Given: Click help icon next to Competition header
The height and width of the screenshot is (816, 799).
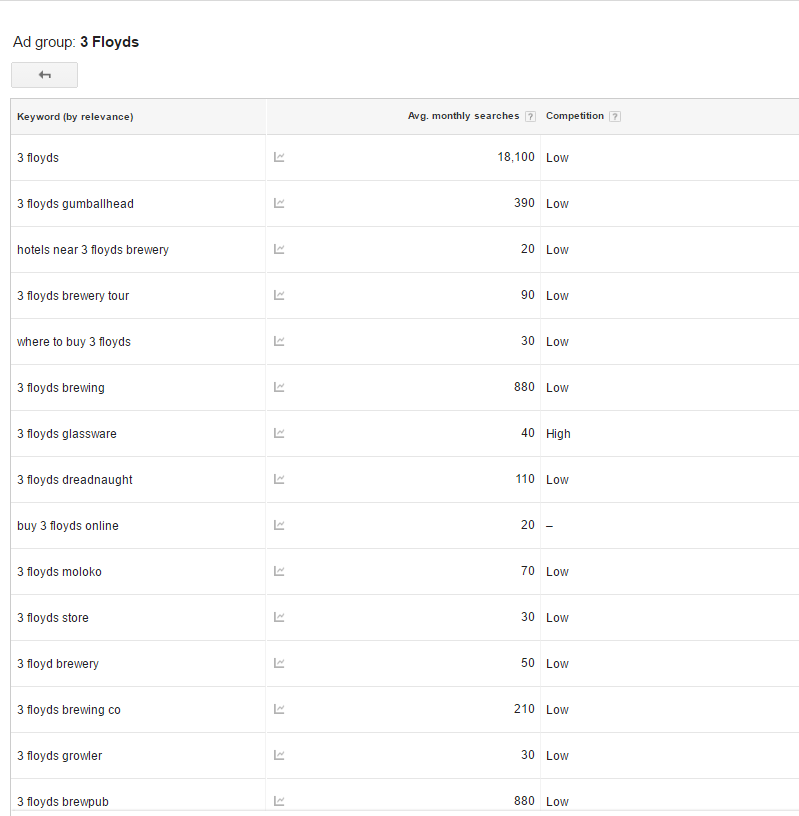Looking at the screenshot, I should click(615, 117).
